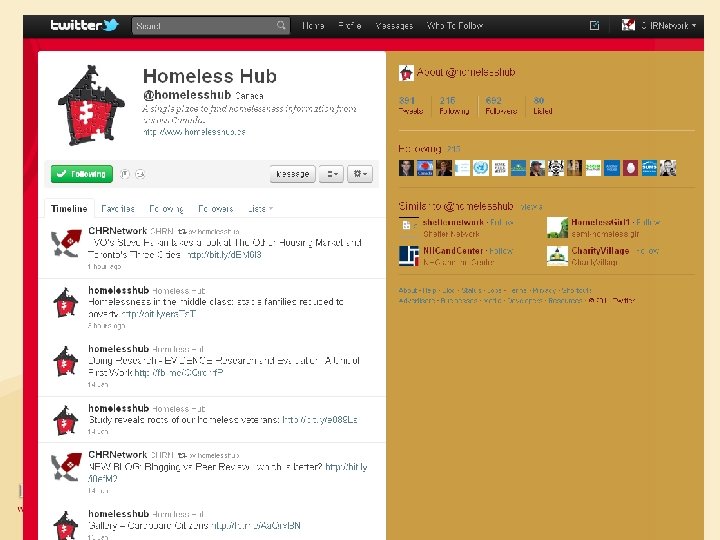Open Profile in top navigation
The width and height of the screenshot is (720, 540).
pyautogui.click(x=350, y=26)
